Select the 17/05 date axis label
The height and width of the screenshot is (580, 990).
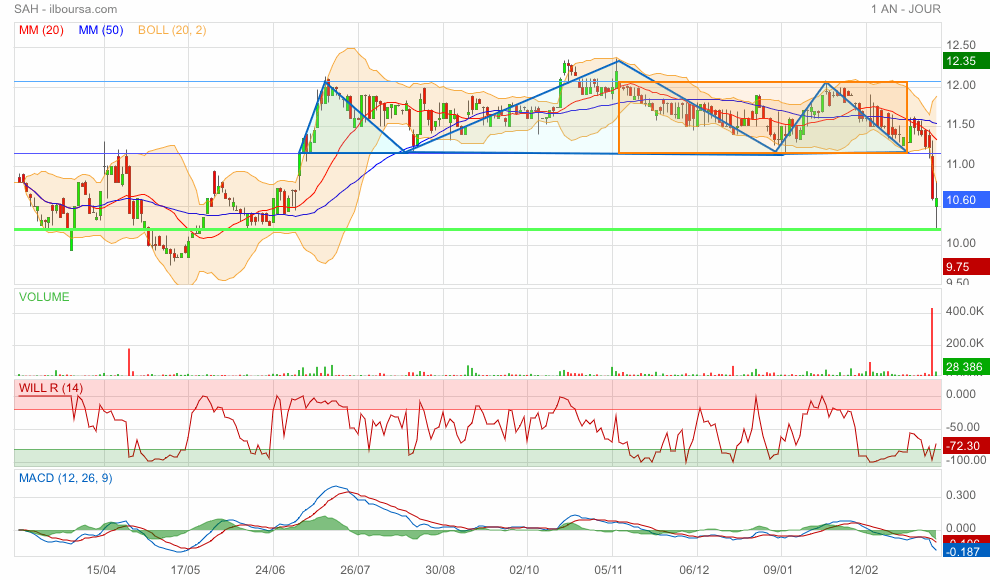pos(185,570)
